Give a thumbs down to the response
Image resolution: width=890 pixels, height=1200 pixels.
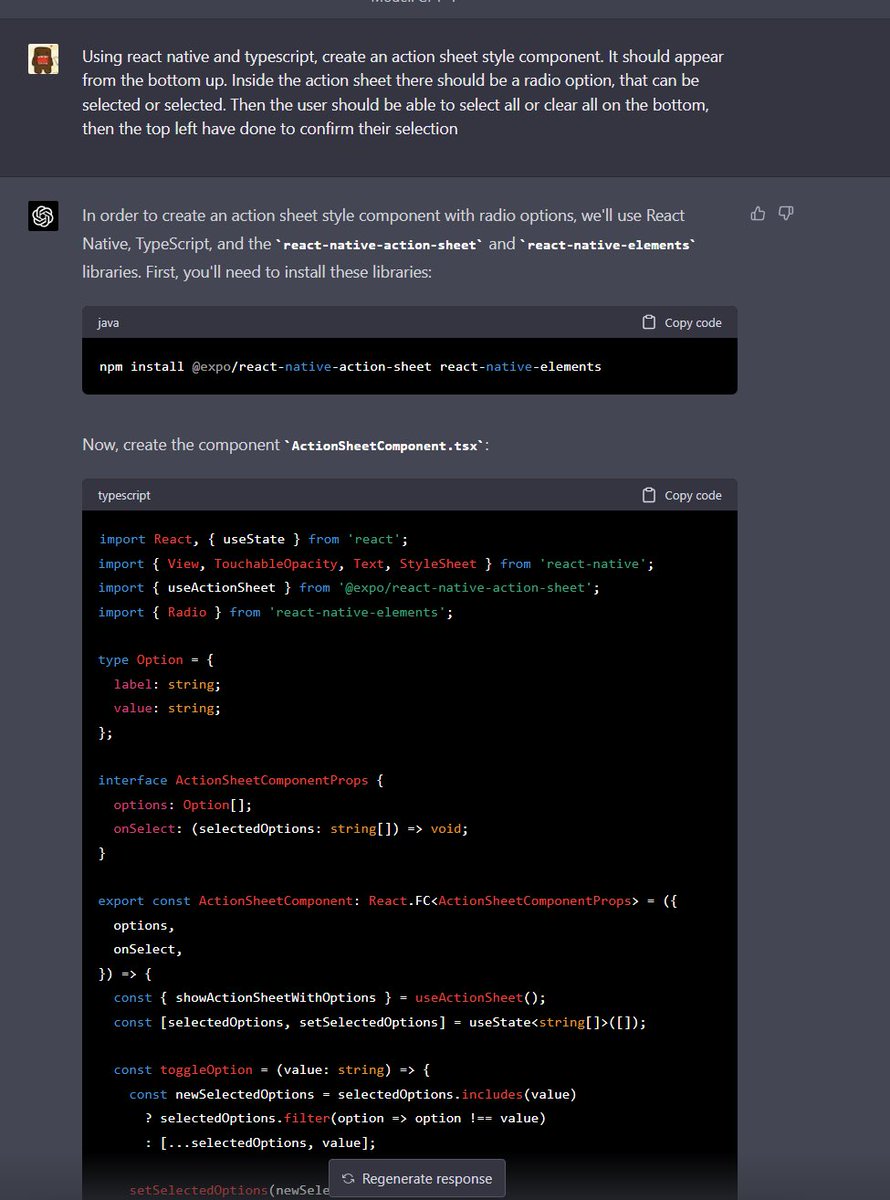pos(786,212)
